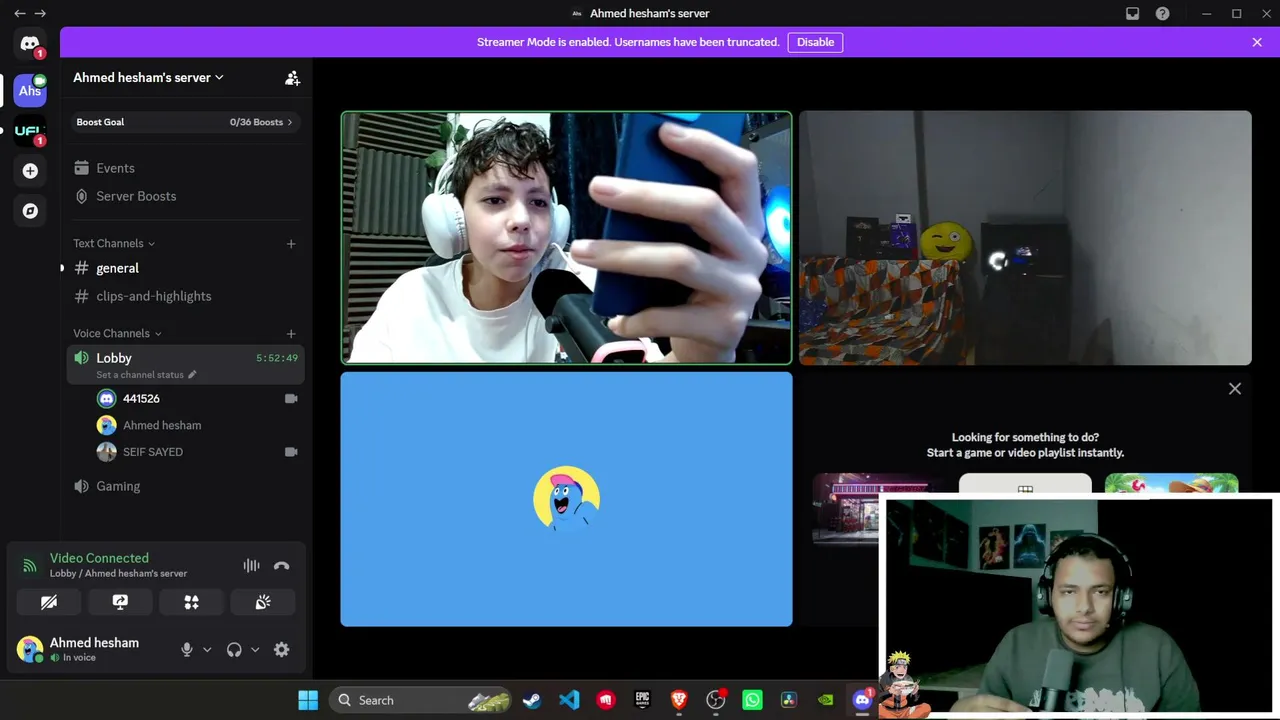Focus the dark room webcam tile

coord(1025,238)
